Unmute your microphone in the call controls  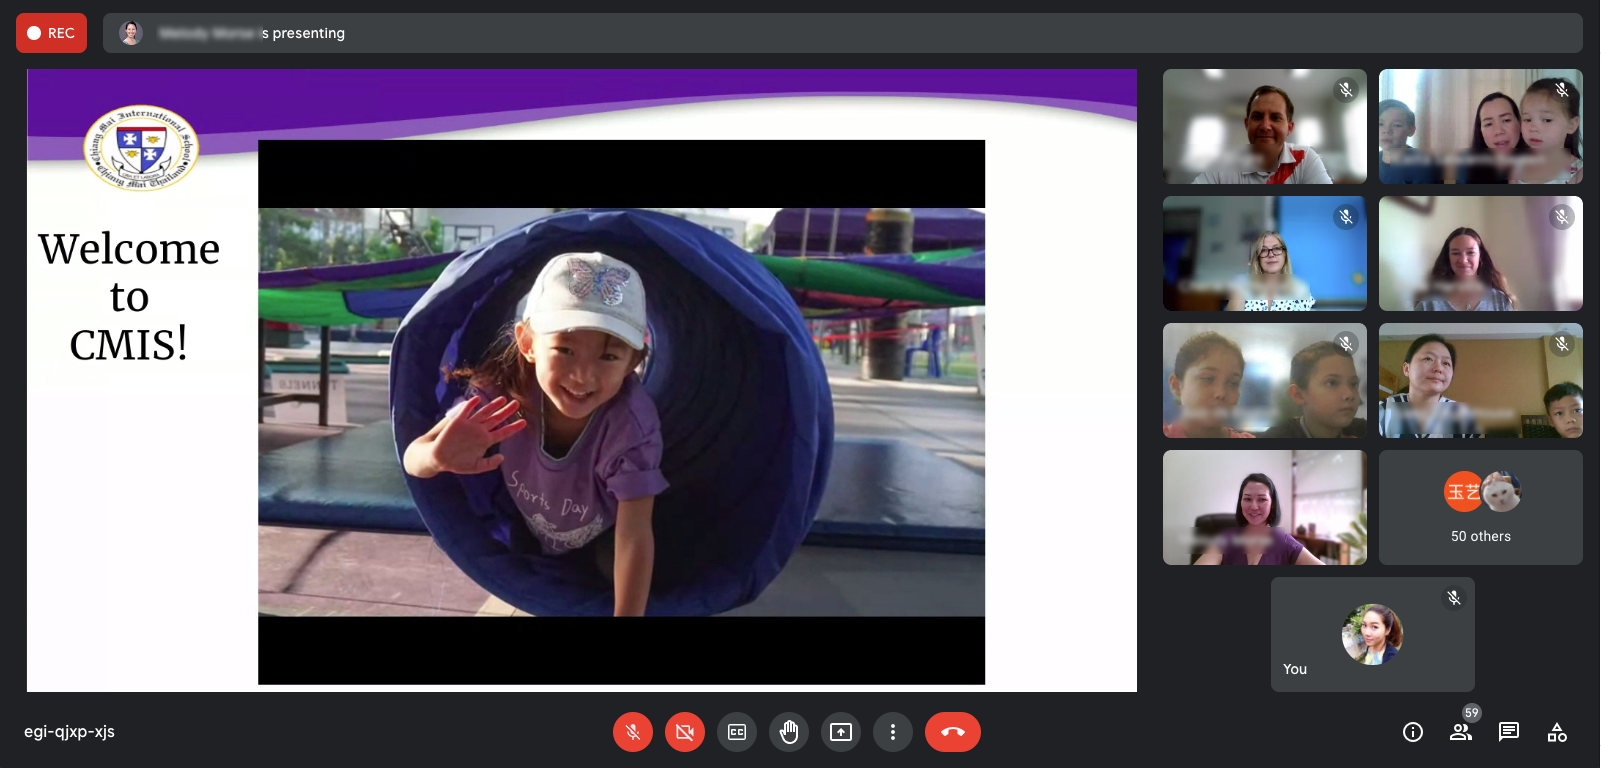pos(633,732)
